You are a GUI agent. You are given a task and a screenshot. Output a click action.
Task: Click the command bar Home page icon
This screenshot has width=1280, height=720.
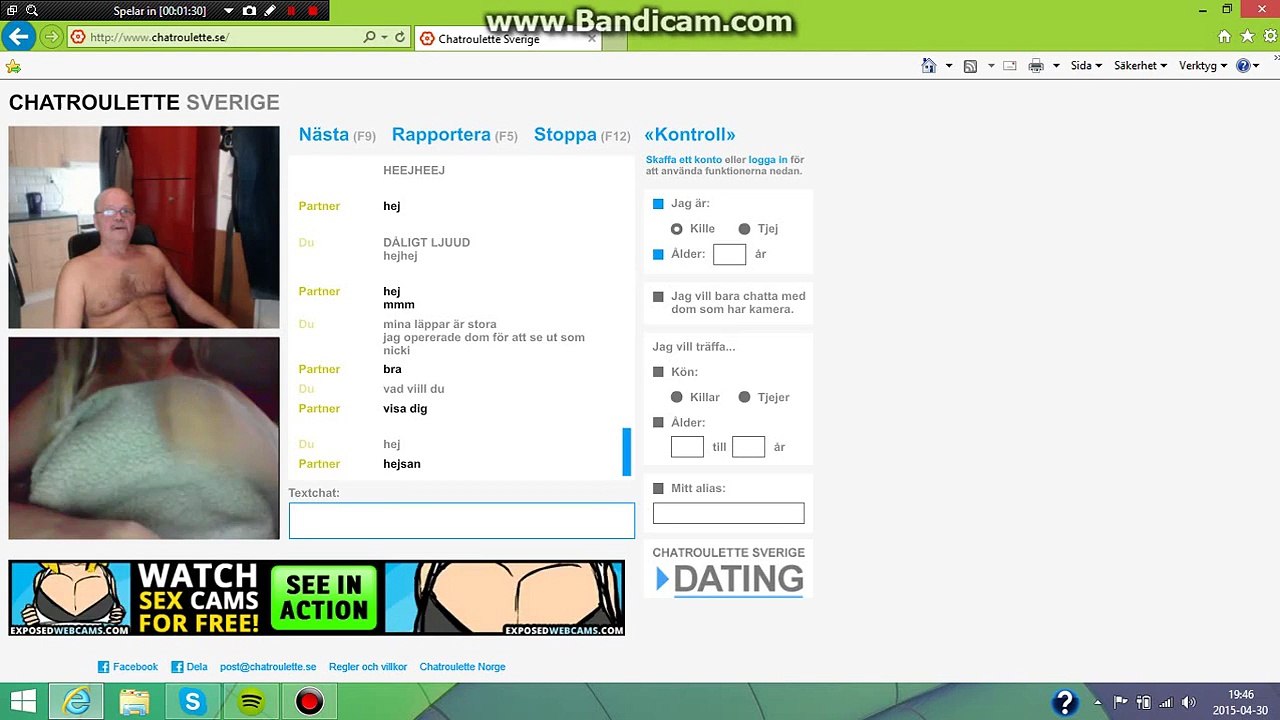pyautogui.click(x=929, y=66)
